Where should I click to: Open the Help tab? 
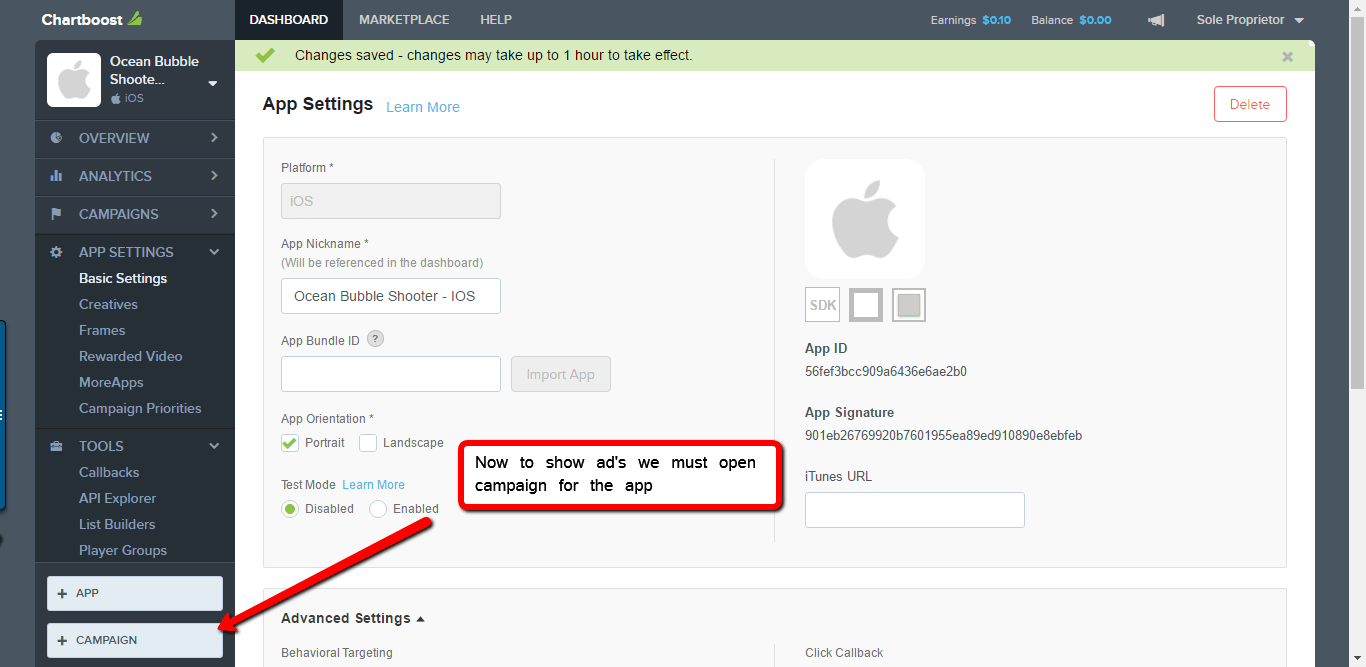coord(496,20)
